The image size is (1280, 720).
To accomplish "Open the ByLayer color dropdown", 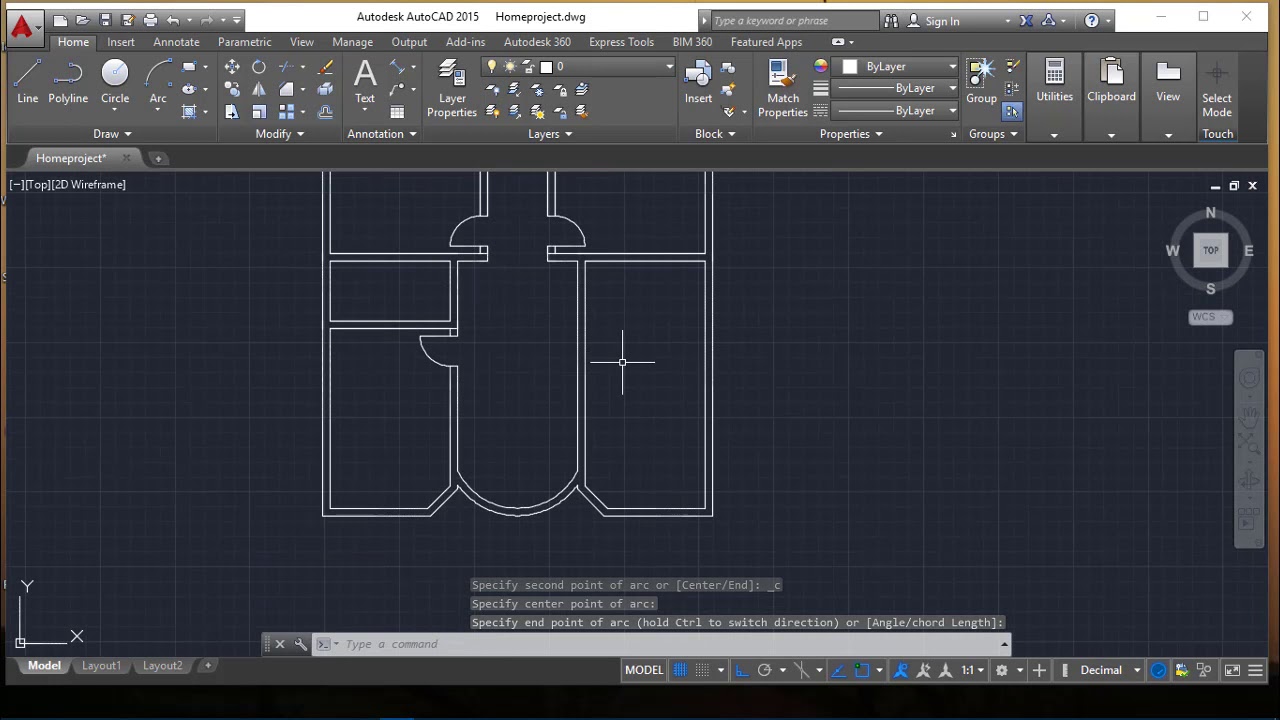I will [x=952, y=66].
